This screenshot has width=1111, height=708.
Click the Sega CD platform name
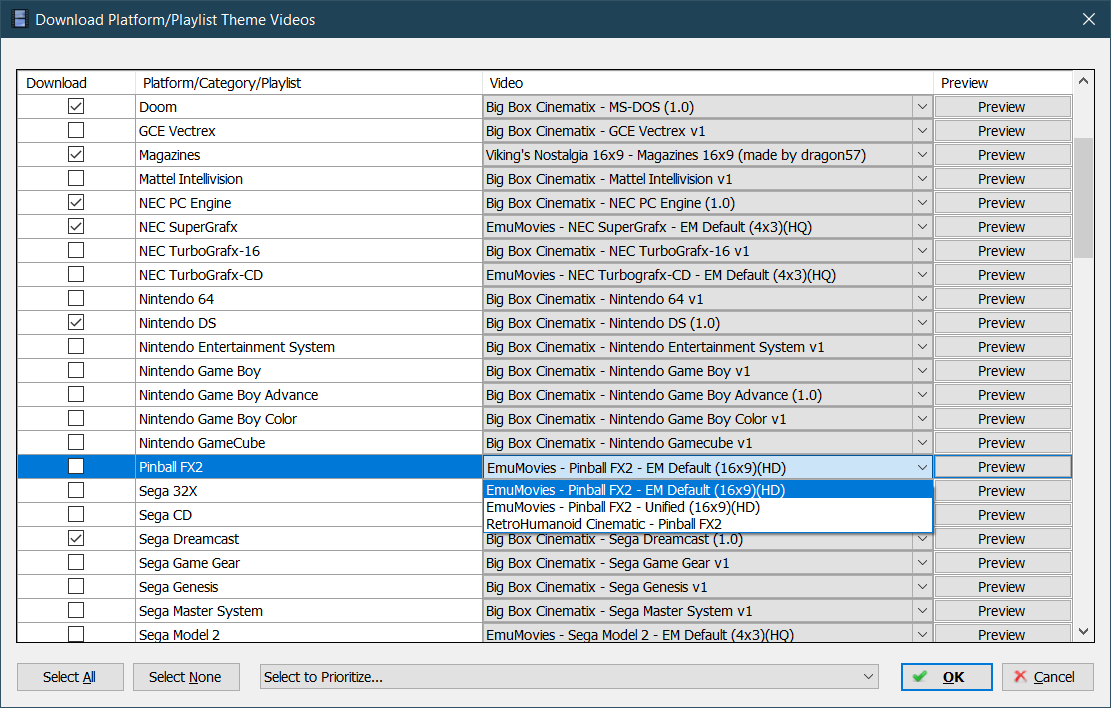click(165, 515)
